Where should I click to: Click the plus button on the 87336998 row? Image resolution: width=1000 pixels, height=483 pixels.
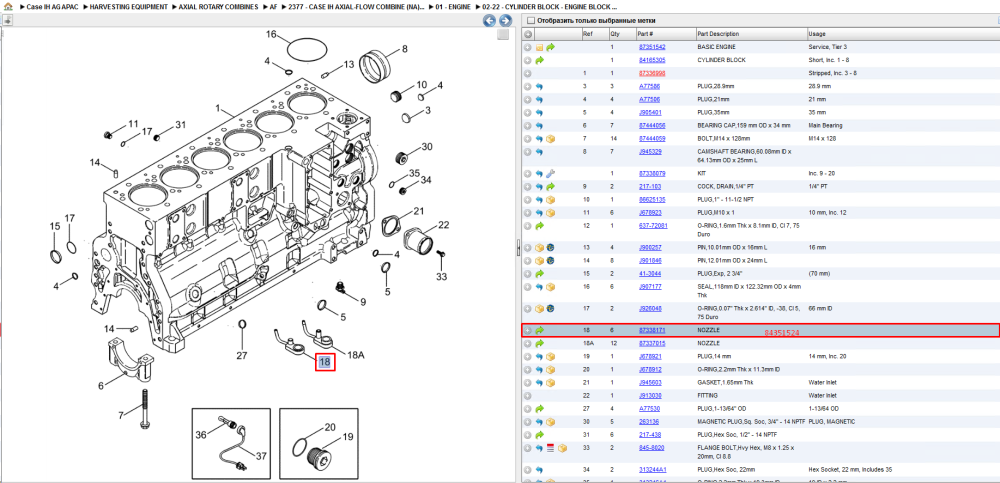(x=527, y=73)
